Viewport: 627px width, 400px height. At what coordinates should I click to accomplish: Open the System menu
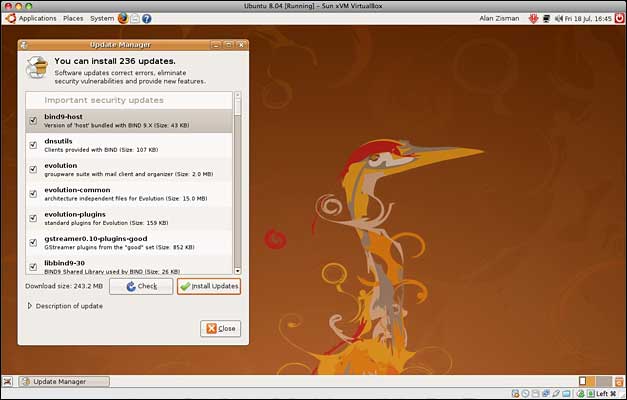pyautogui.click(x=102, y=18)
